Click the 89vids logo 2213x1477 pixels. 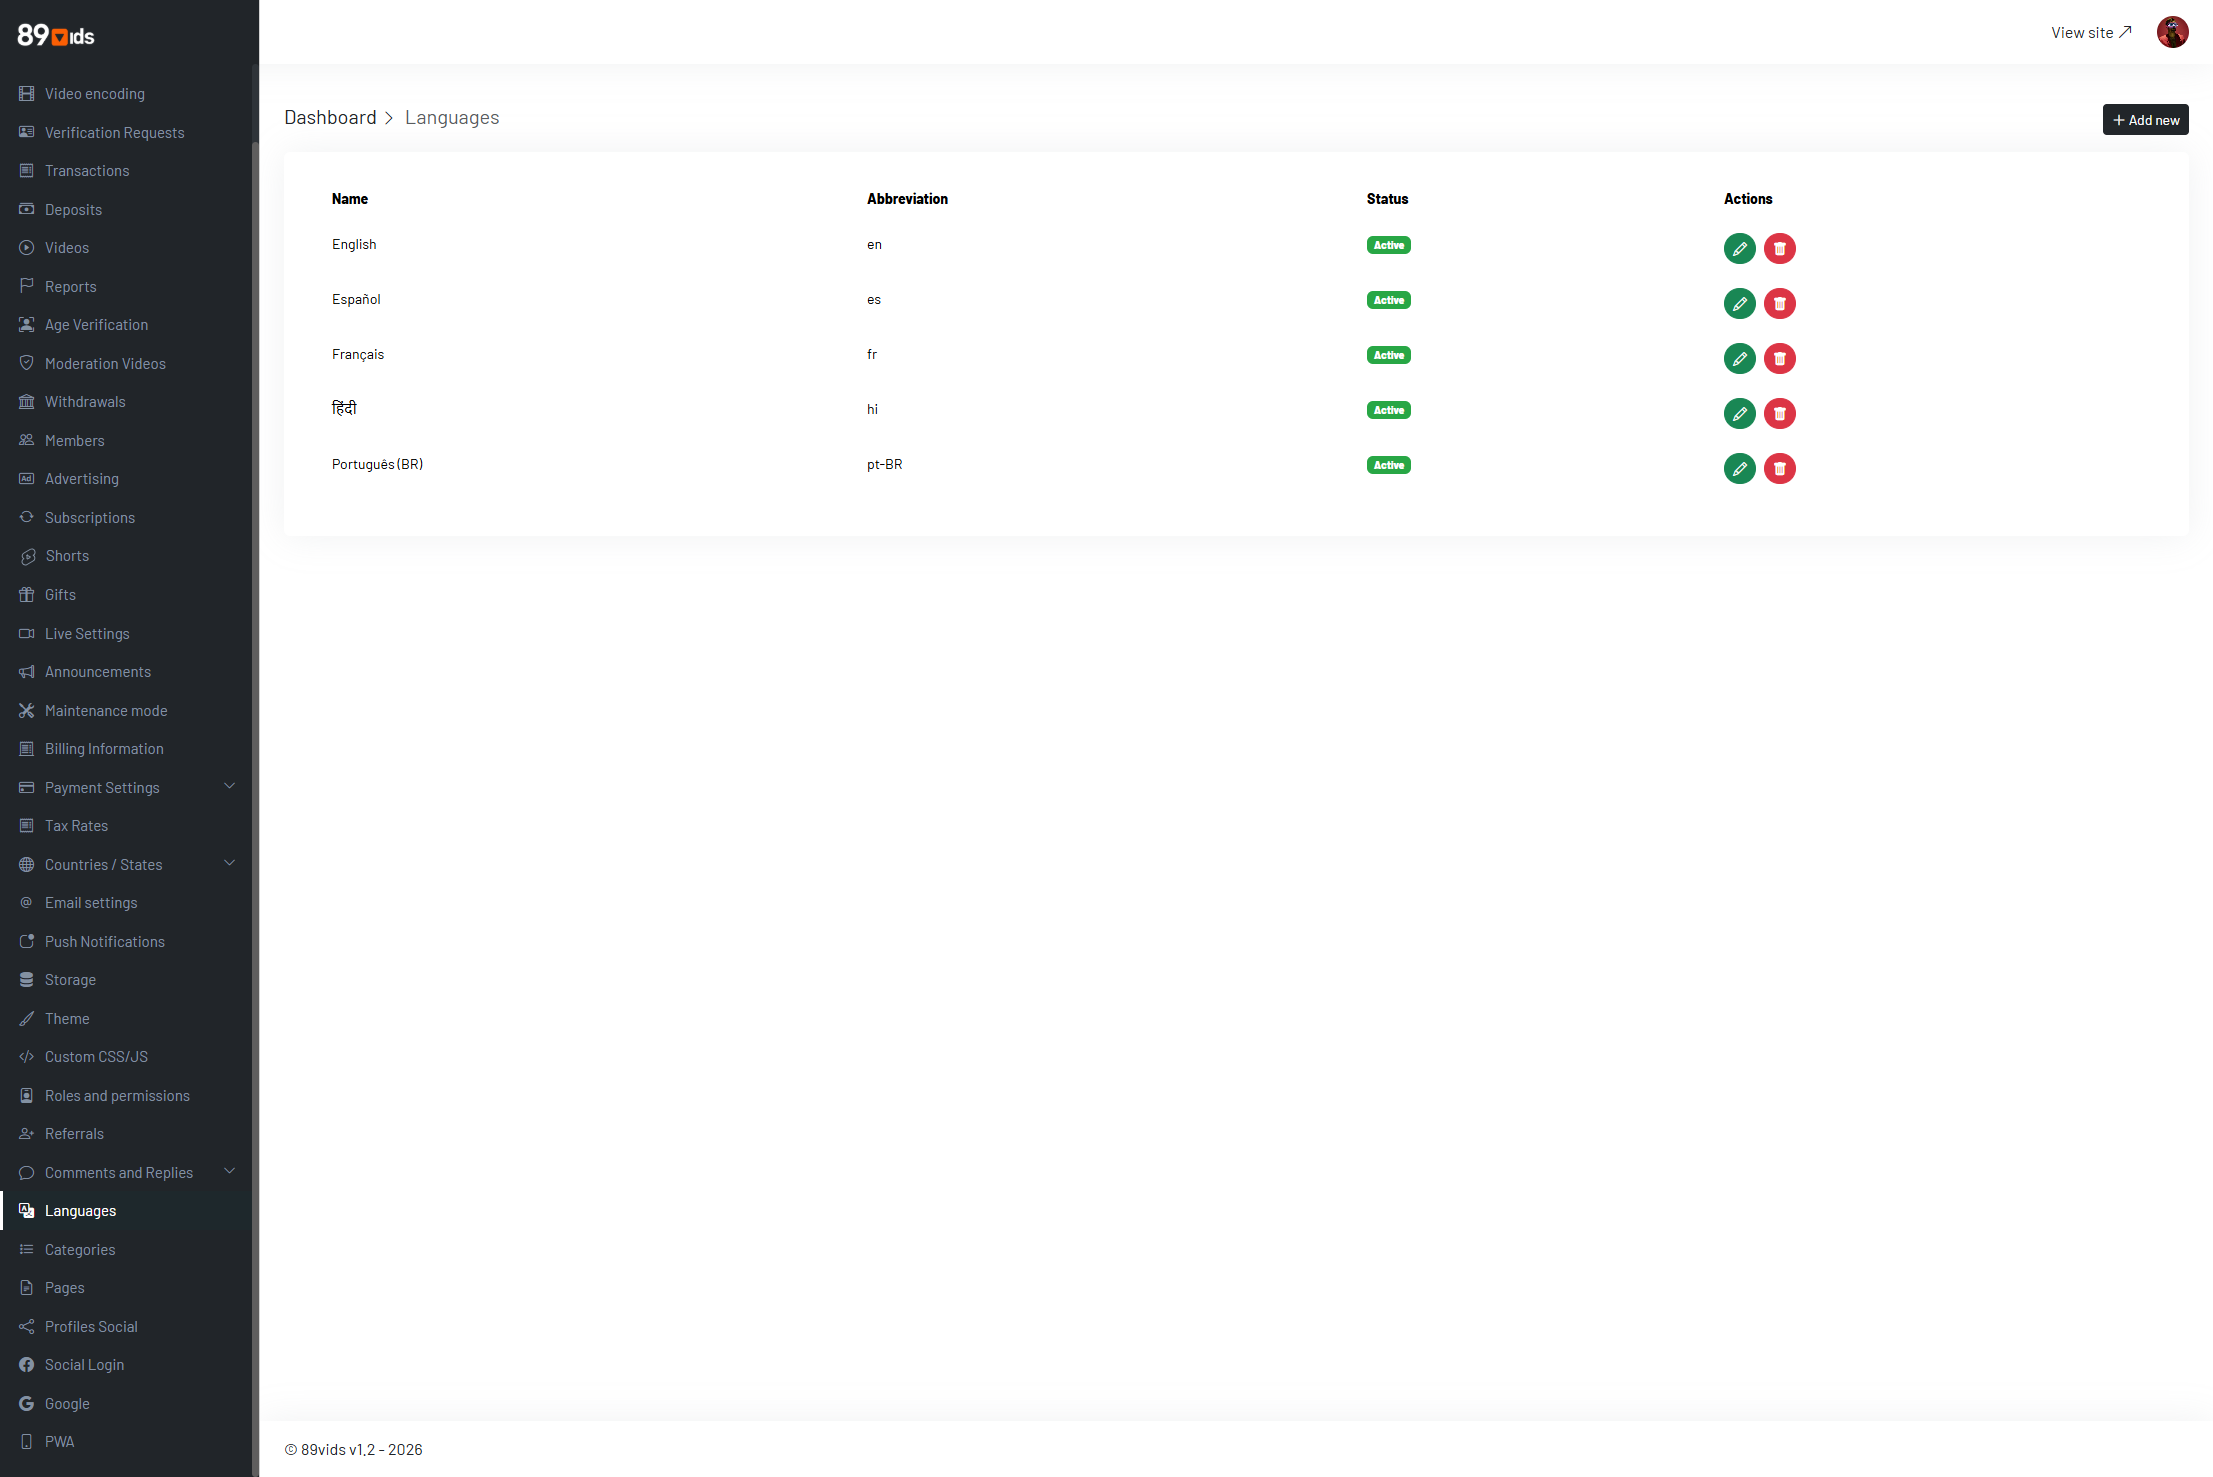coord(56,36)
